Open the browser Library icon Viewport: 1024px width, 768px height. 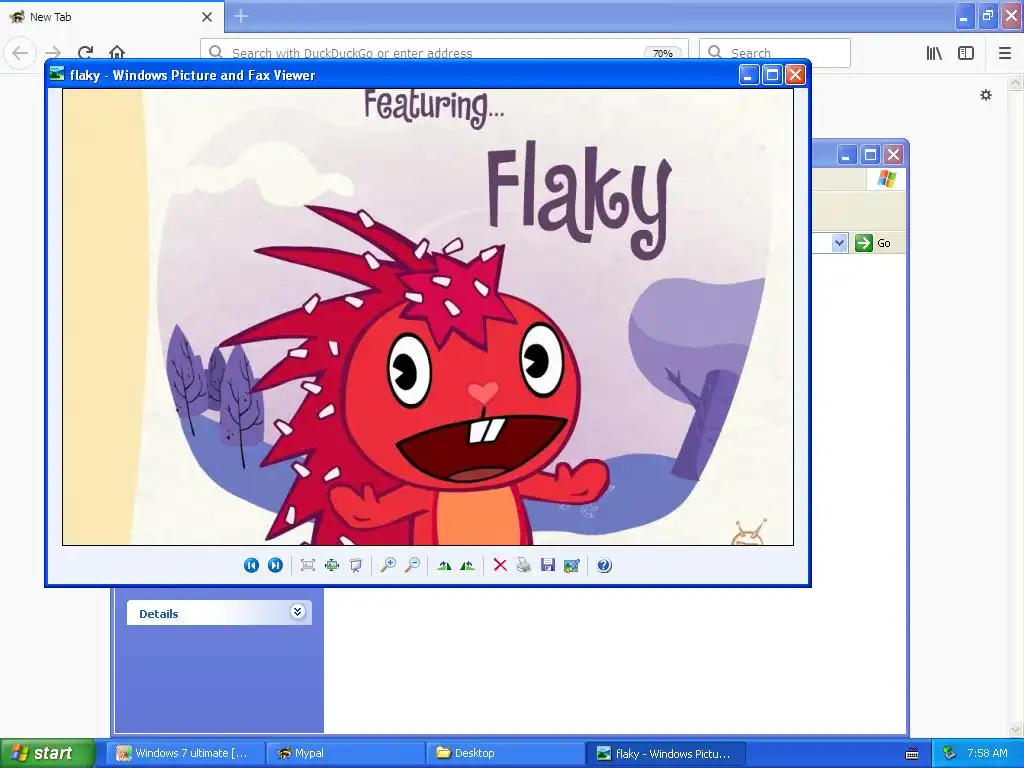[x=934, y=53]
